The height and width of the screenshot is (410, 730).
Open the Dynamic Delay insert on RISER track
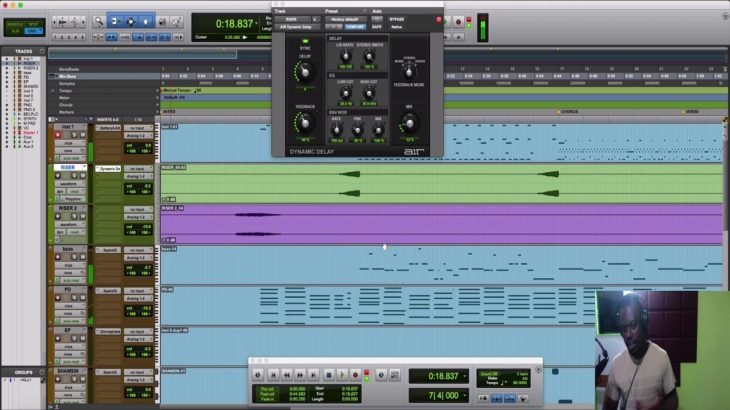[x=108, y=168]
